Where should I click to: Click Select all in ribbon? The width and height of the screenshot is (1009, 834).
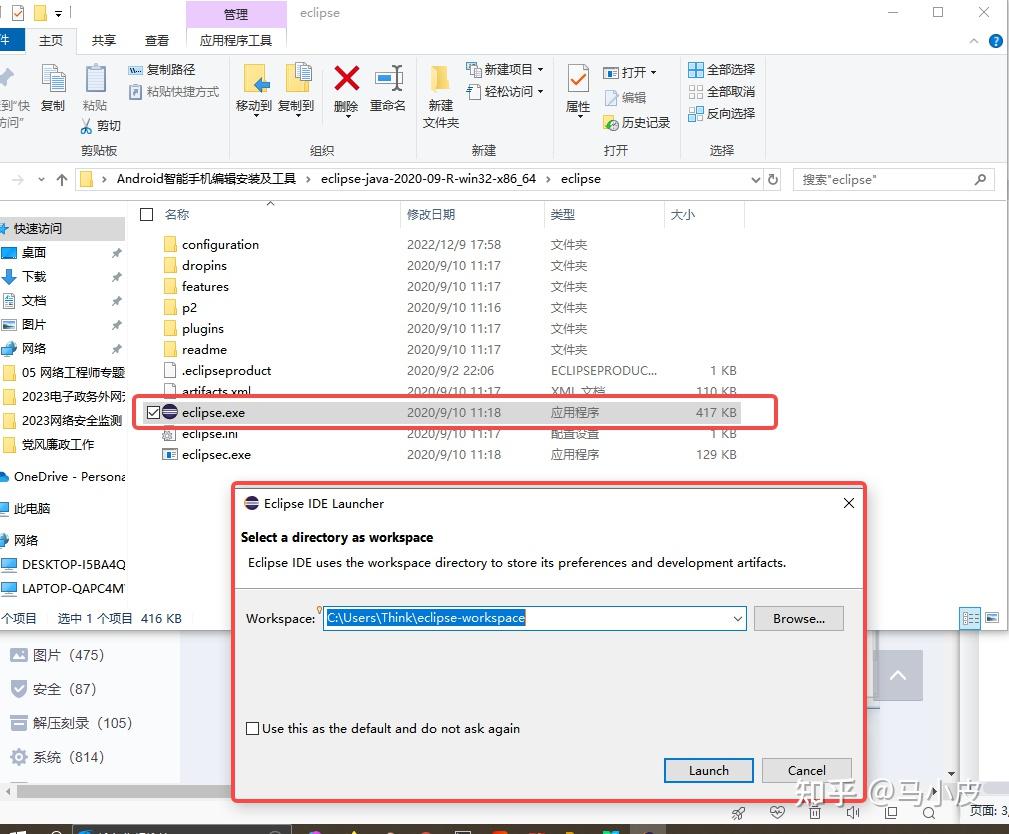(721, 70)
